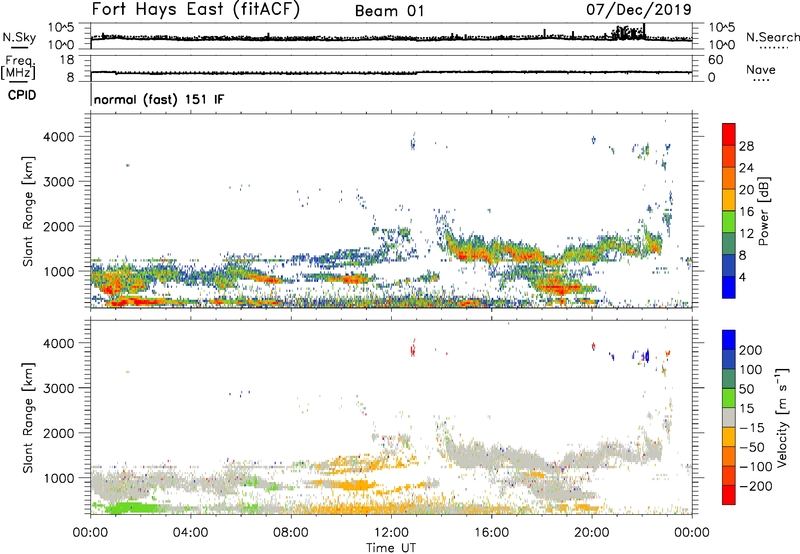Click 'Slant Range [km]' label of the power plot
800x554 pixels.
(28, 211)
